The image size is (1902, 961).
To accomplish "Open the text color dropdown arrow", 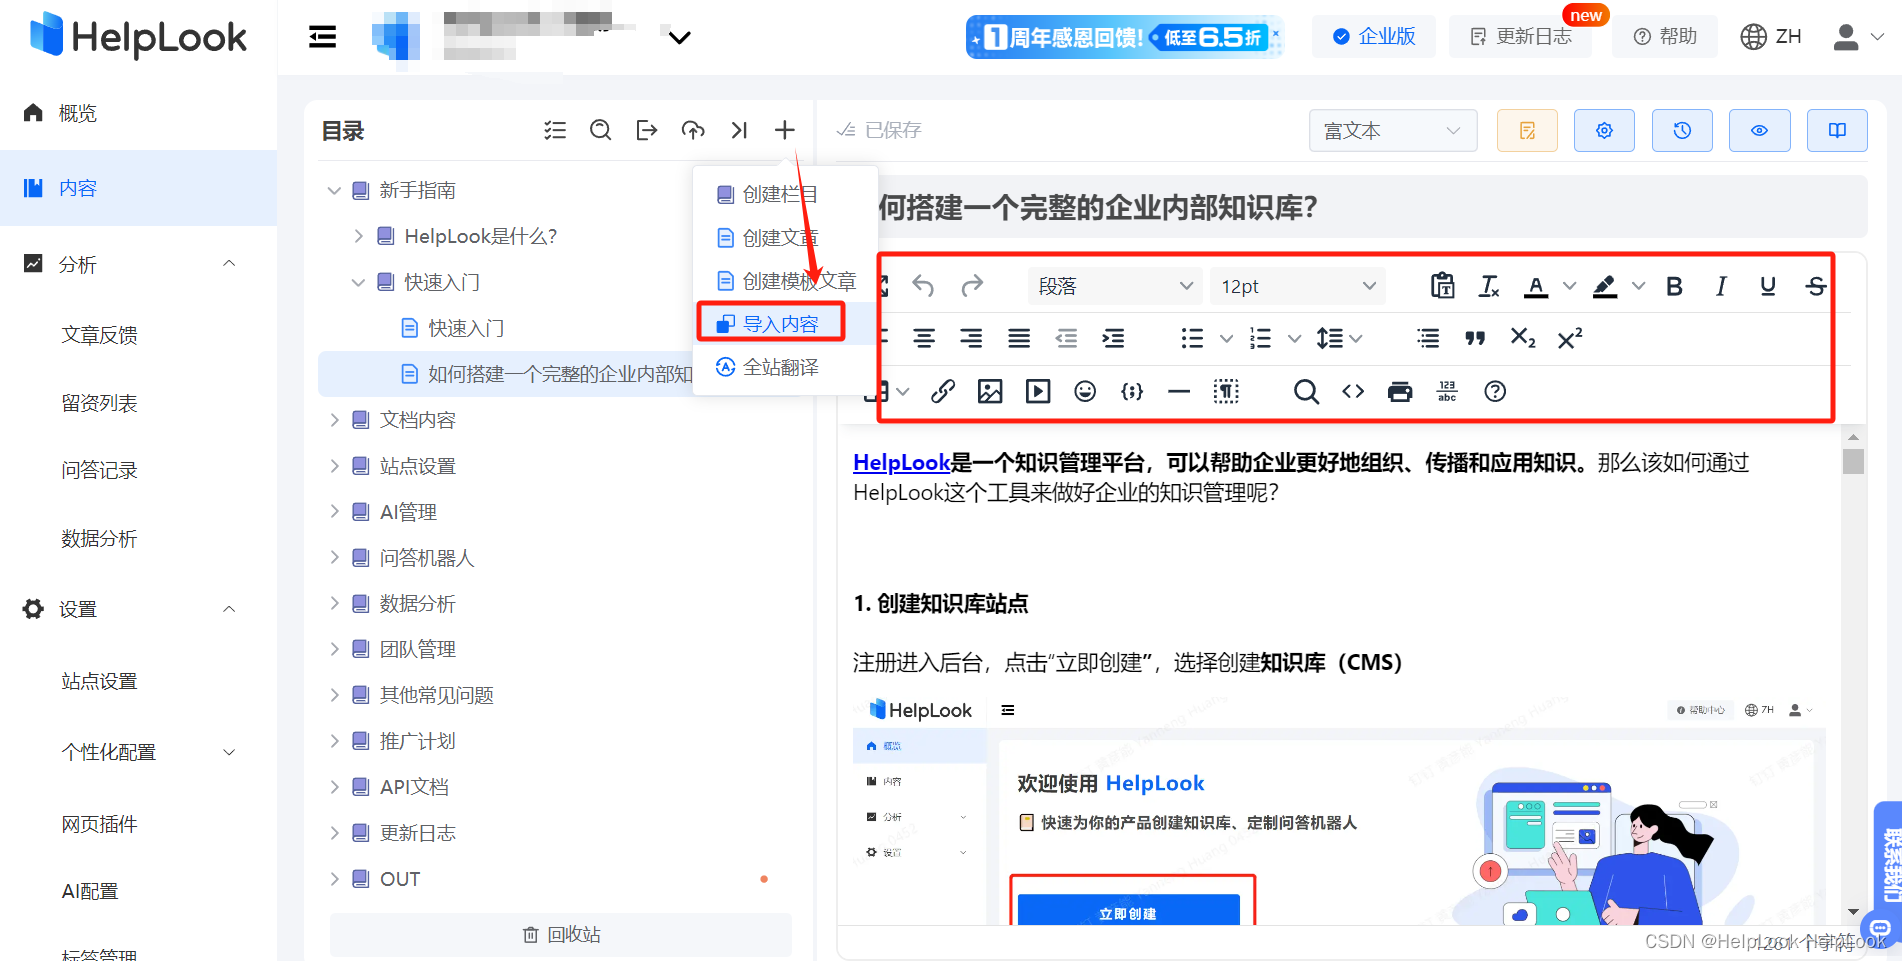I will click(x=1570, y=286).
